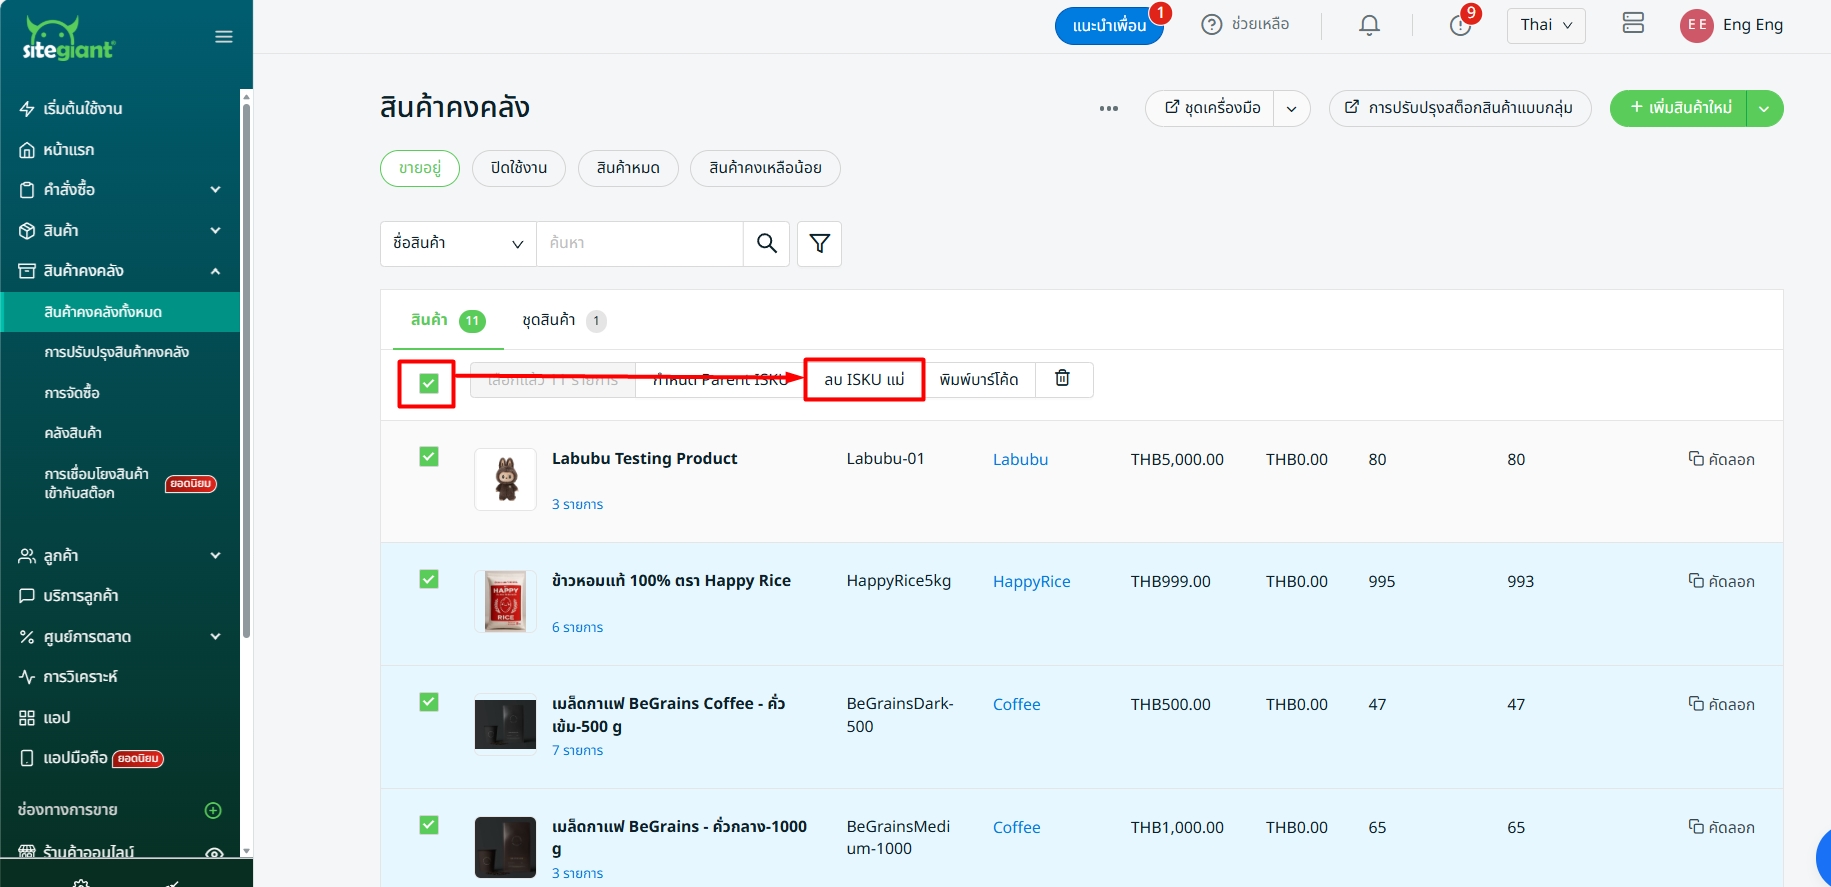
Task: Click the server layout icon in header
Action: point(1633,24)
